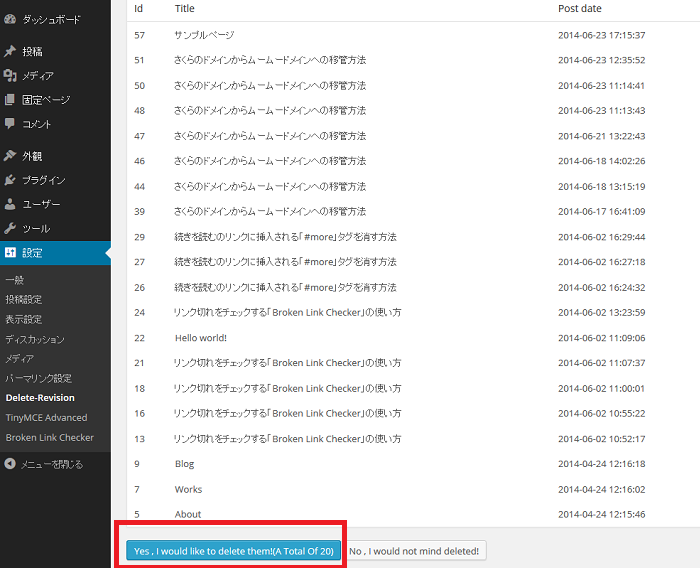Viewport: 700px width, 568px height.
Task: Click Yes, I would like to delete them button
Action: tap(233, 551)
